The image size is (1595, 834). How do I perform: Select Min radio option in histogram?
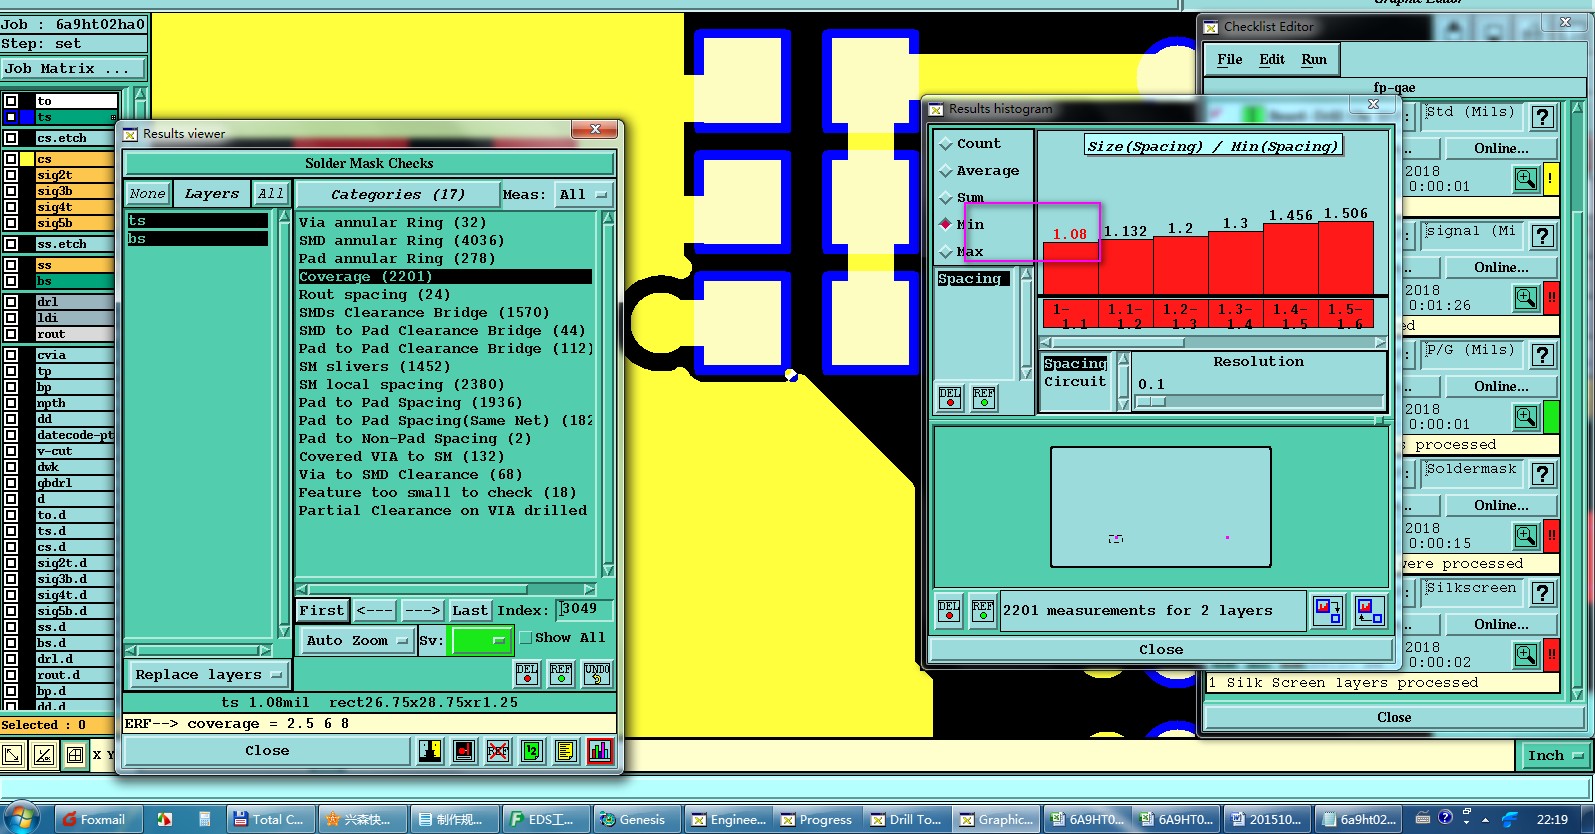(x=946, y=224)
